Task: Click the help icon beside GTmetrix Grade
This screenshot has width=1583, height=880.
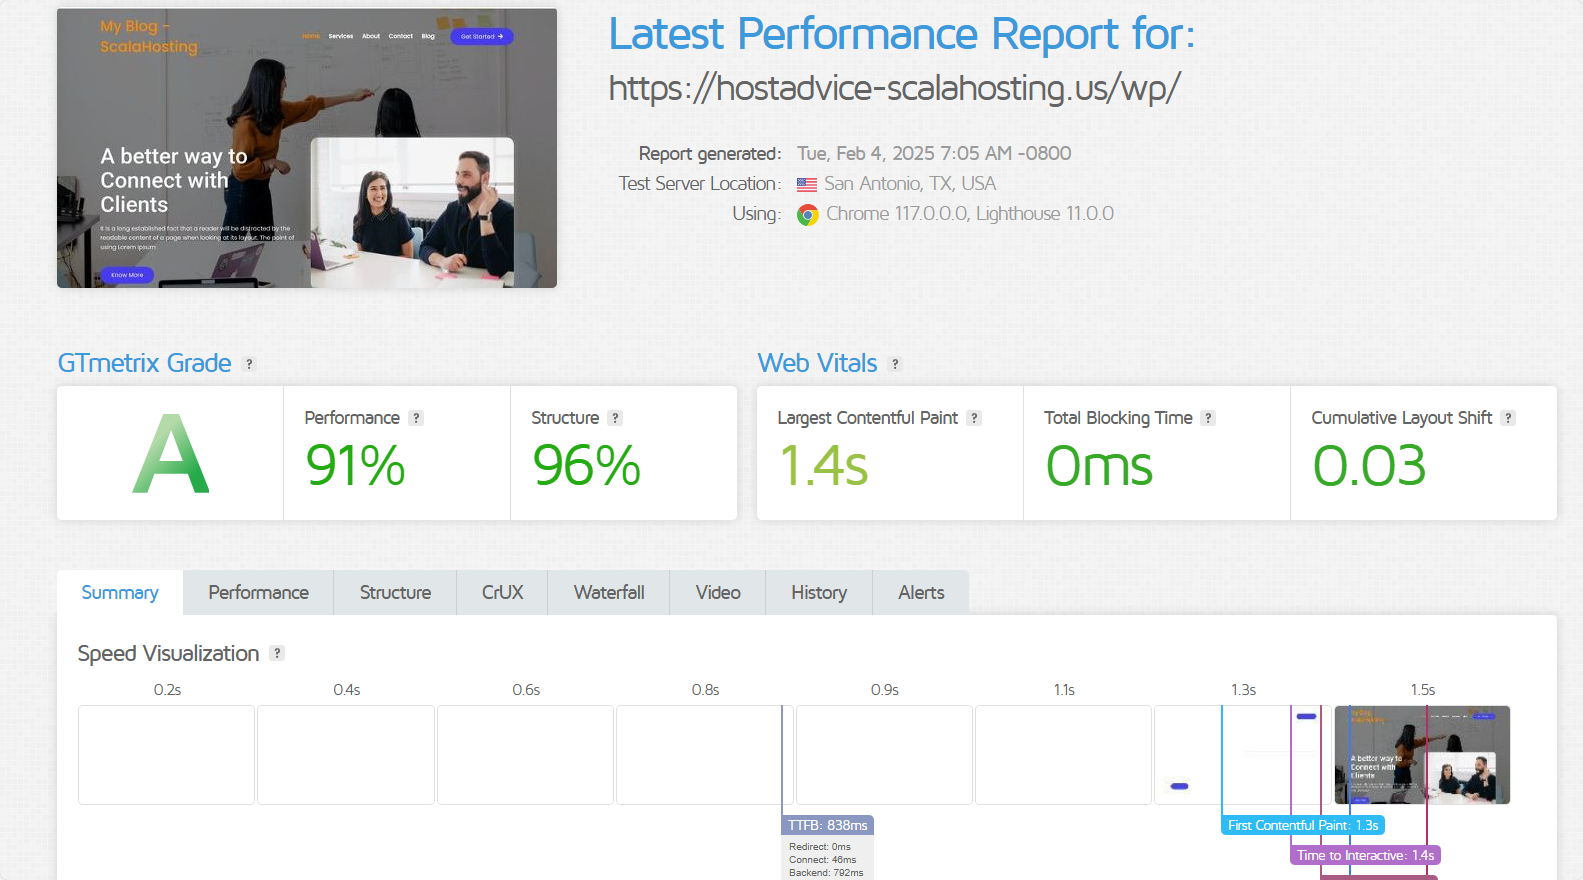Action: [x=250, y=364]
